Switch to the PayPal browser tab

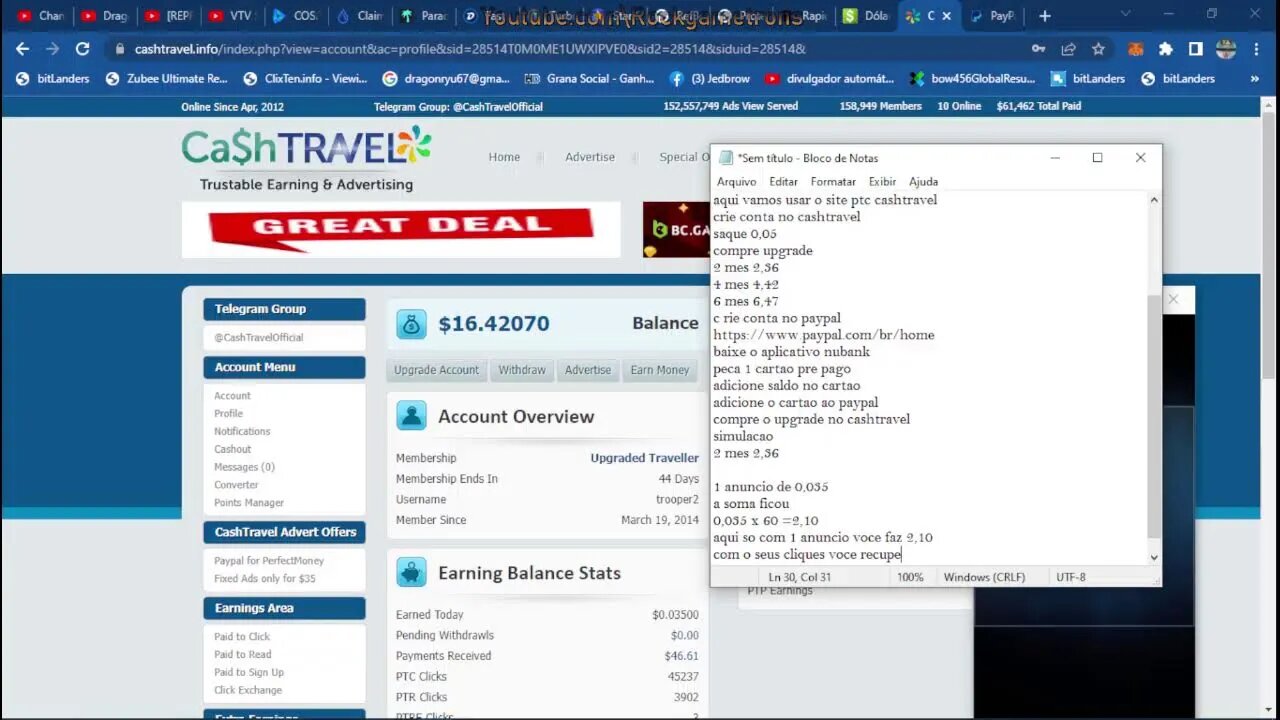992,16
